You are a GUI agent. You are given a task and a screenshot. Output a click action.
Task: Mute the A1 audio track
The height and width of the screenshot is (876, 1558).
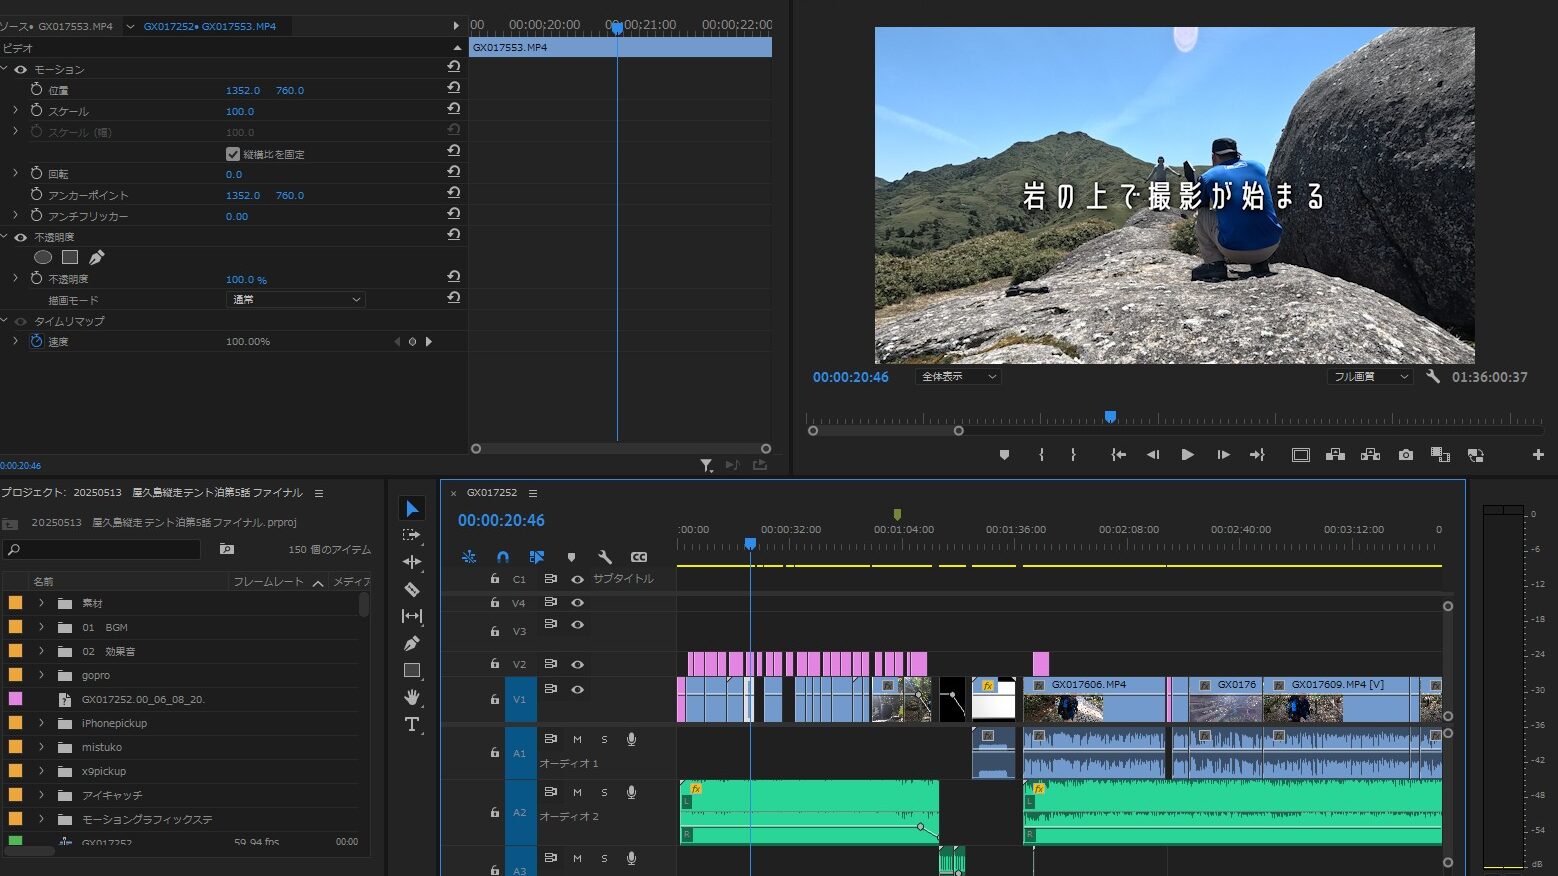click(577, 740)
